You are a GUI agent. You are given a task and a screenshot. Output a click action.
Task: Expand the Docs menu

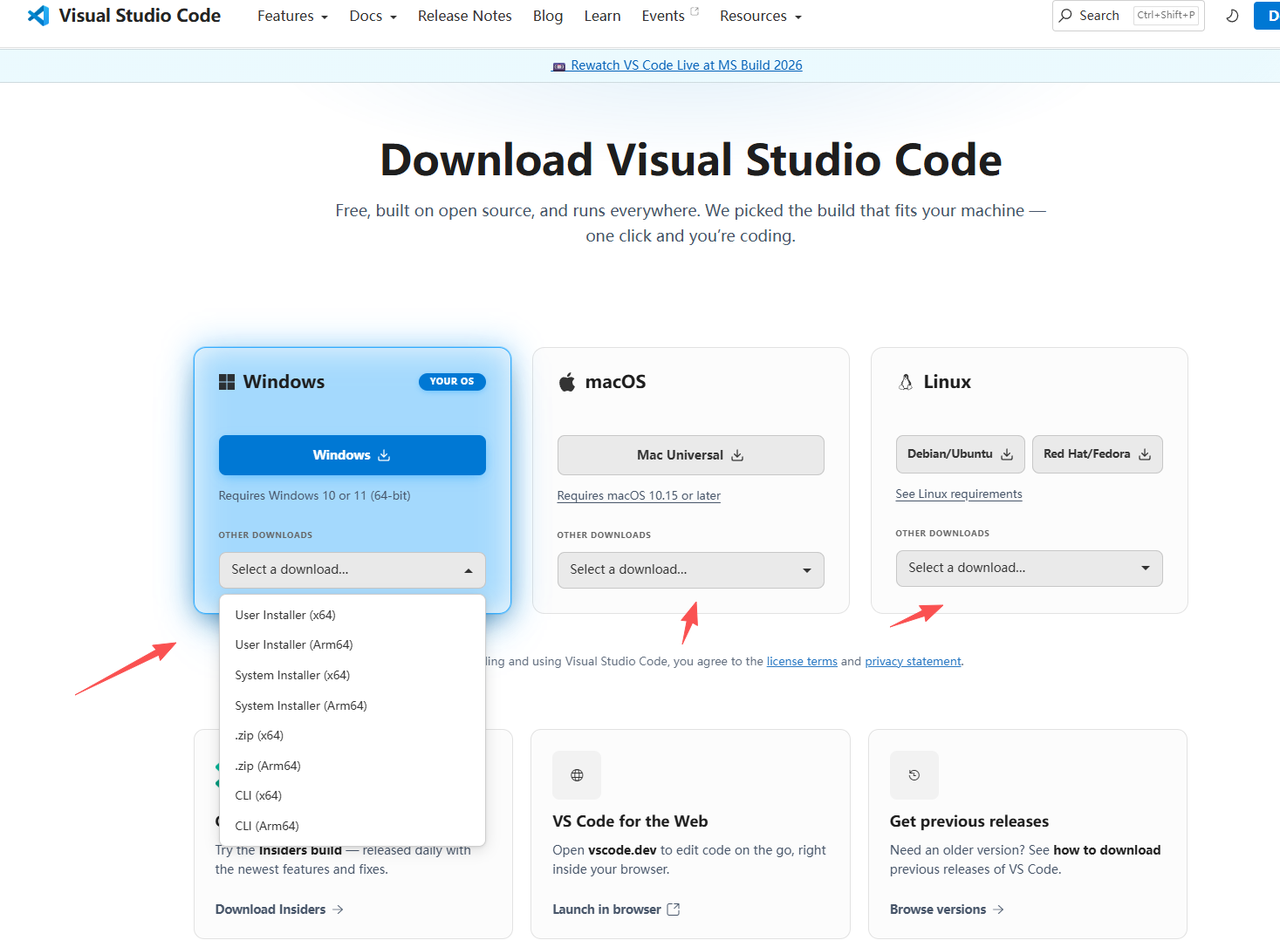[x=373, y=16]
